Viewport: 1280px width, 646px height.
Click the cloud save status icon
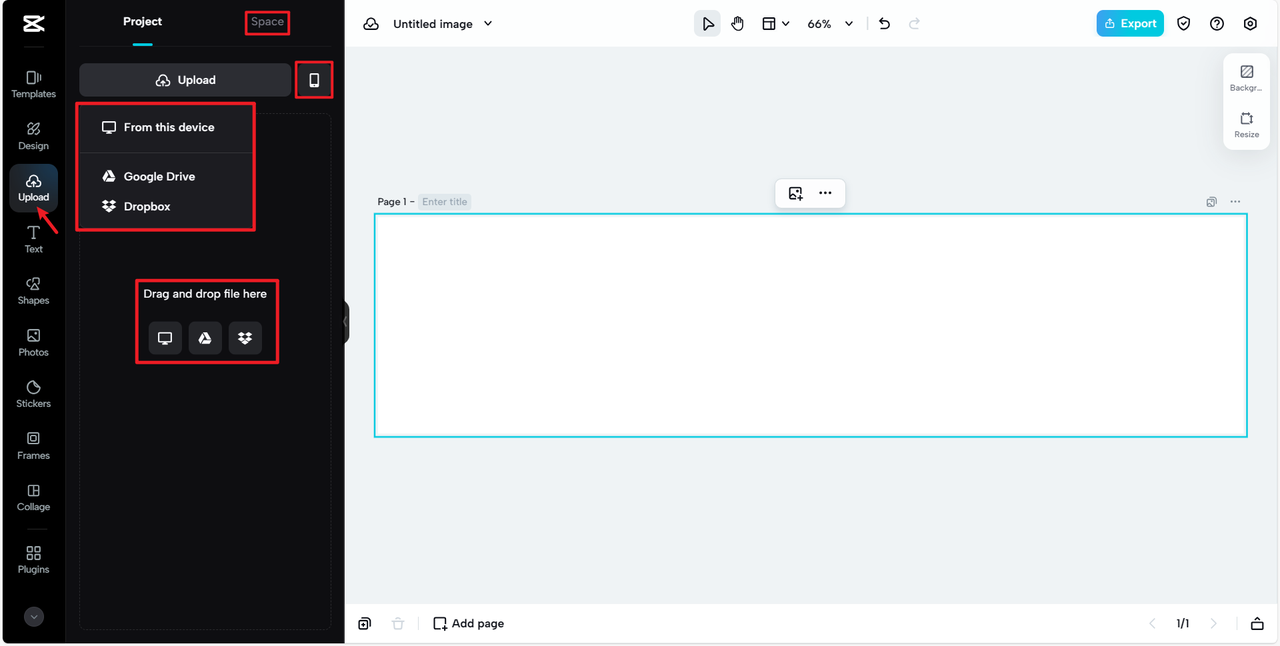click(371, 24)
